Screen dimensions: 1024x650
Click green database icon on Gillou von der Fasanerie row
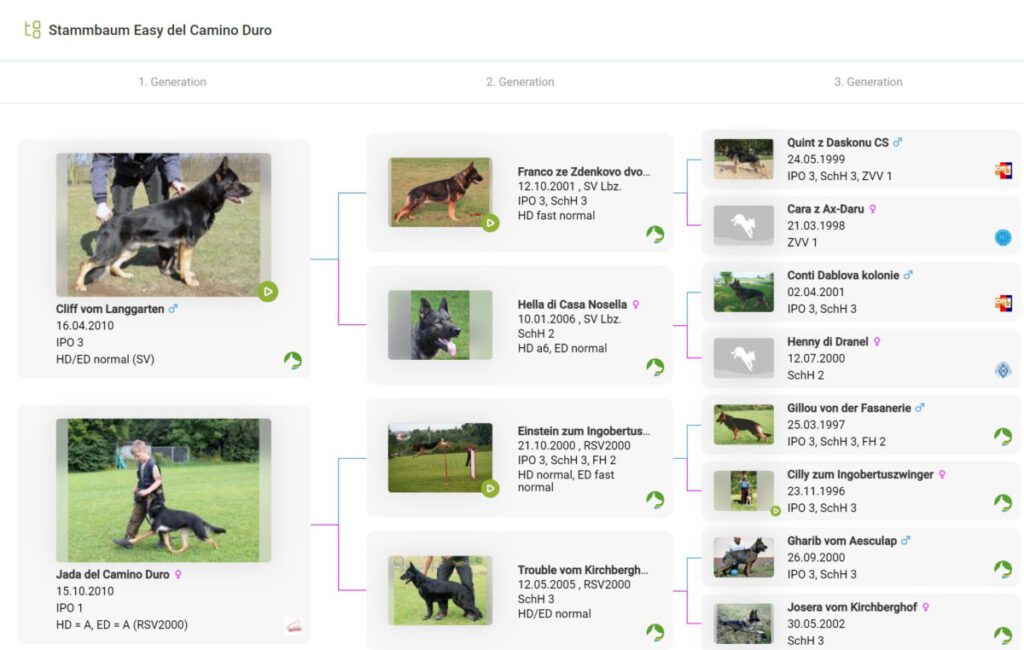click(1003, 436)
